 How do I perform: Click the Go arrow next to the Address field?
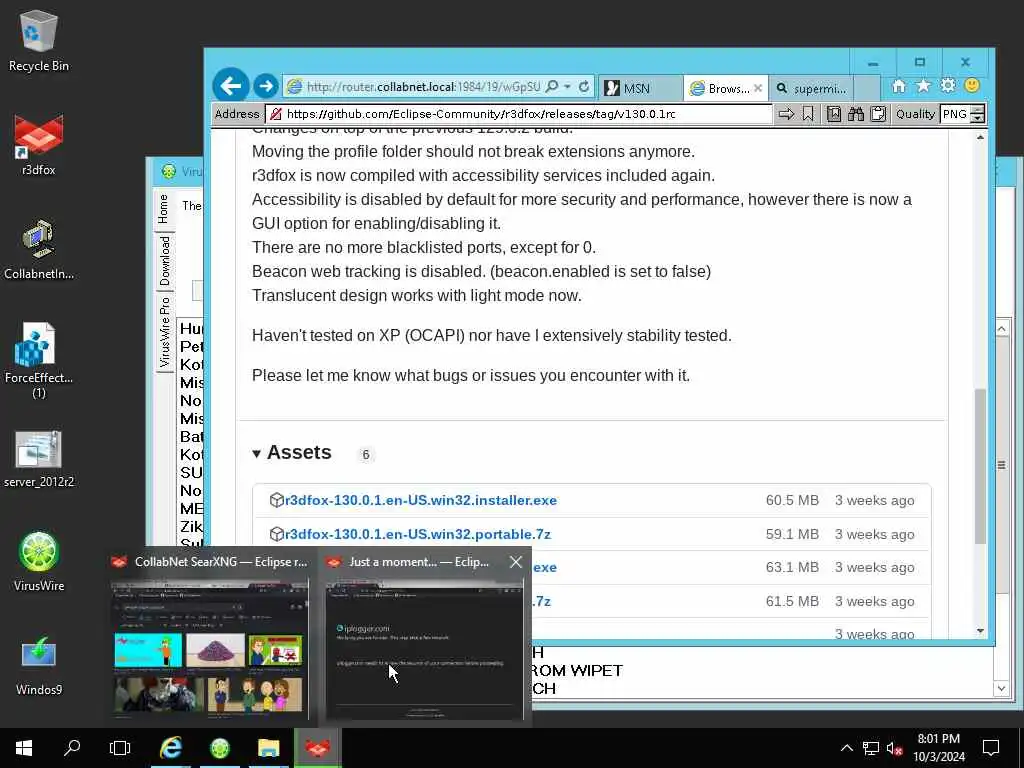(x=786, y=114)
